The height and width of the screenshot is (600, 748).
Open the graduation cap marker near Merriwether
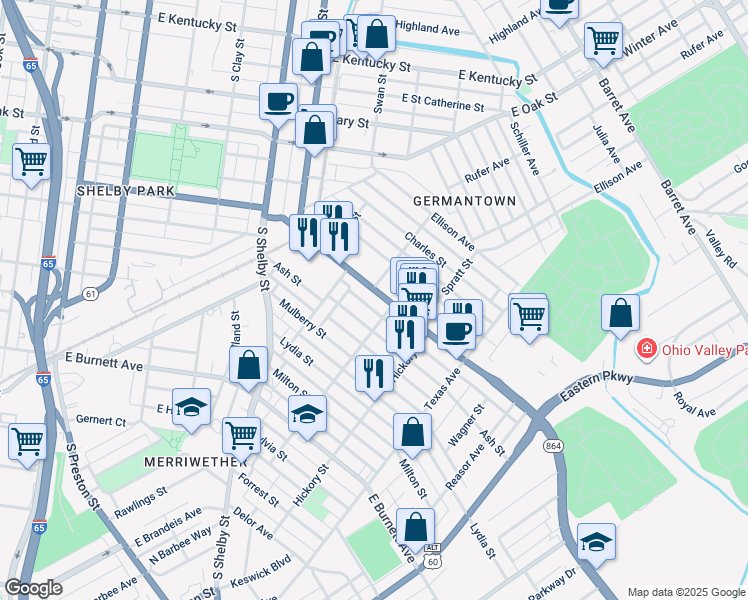(x=191, y=410)
